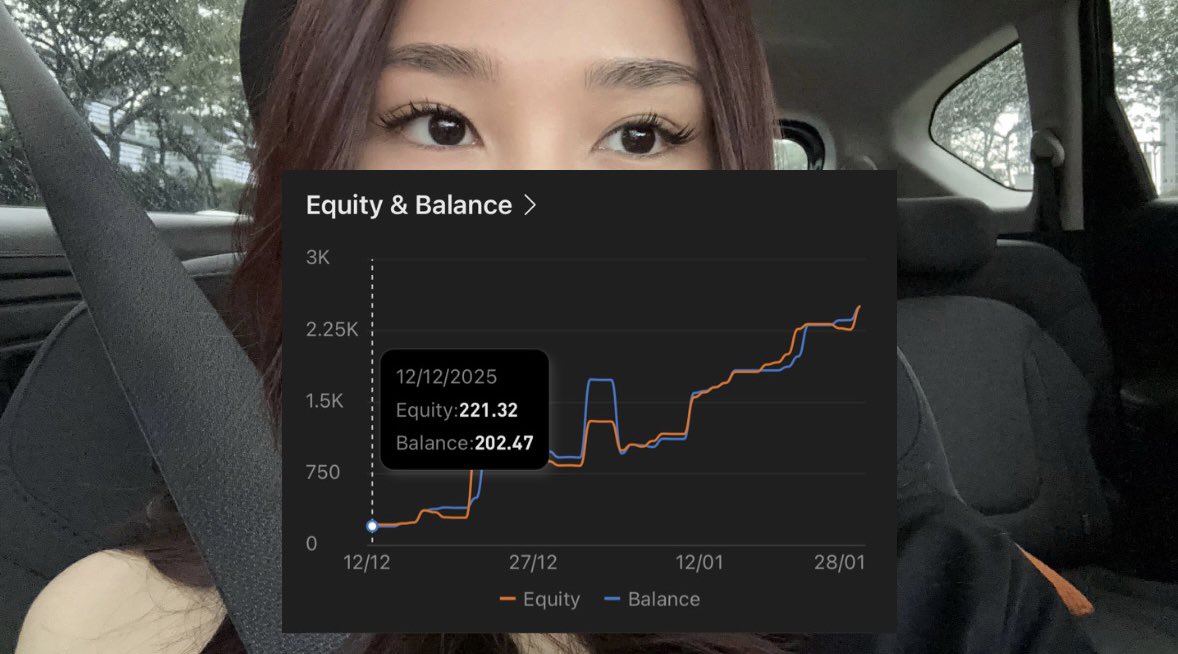1178x654 pixels.
Task: Click the tooltip date 12/12/2025
Action: 446,377
